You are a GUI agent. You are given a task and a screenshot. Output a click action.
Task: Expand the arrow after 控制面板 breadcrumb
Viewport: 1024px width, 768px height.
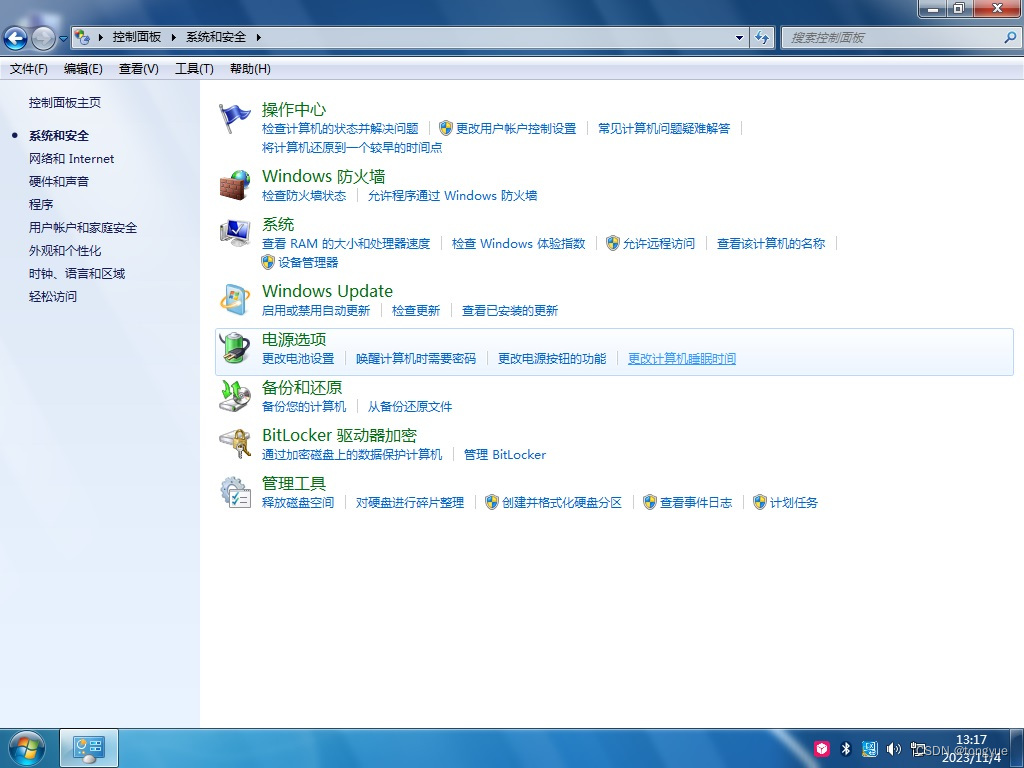tap(174, 37)
